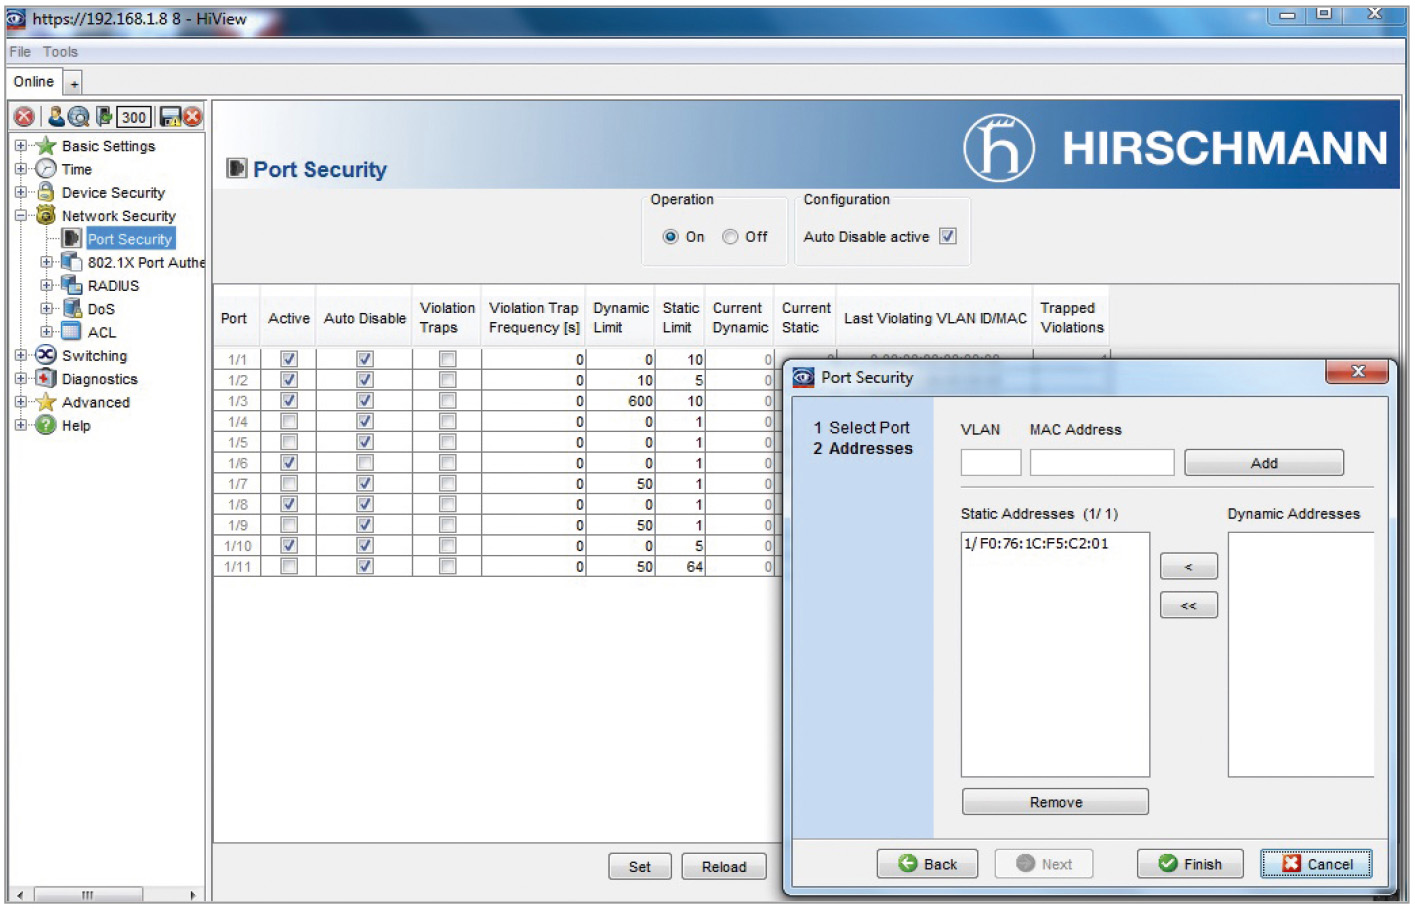Click the Network Security badge icon

click(x=46, y=215)
